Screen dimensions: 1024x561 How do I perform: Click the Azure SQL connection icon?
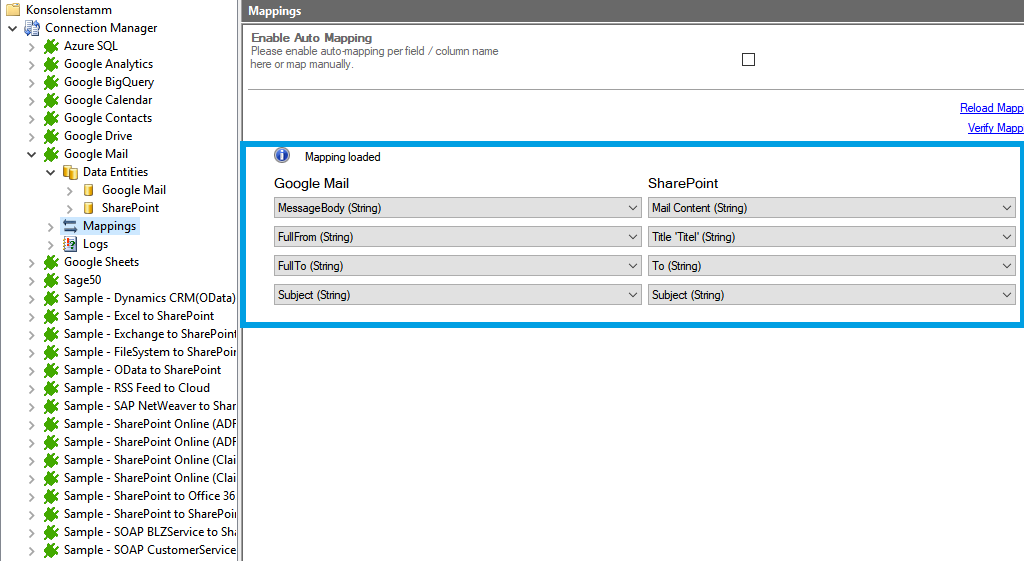coord(51,46)
